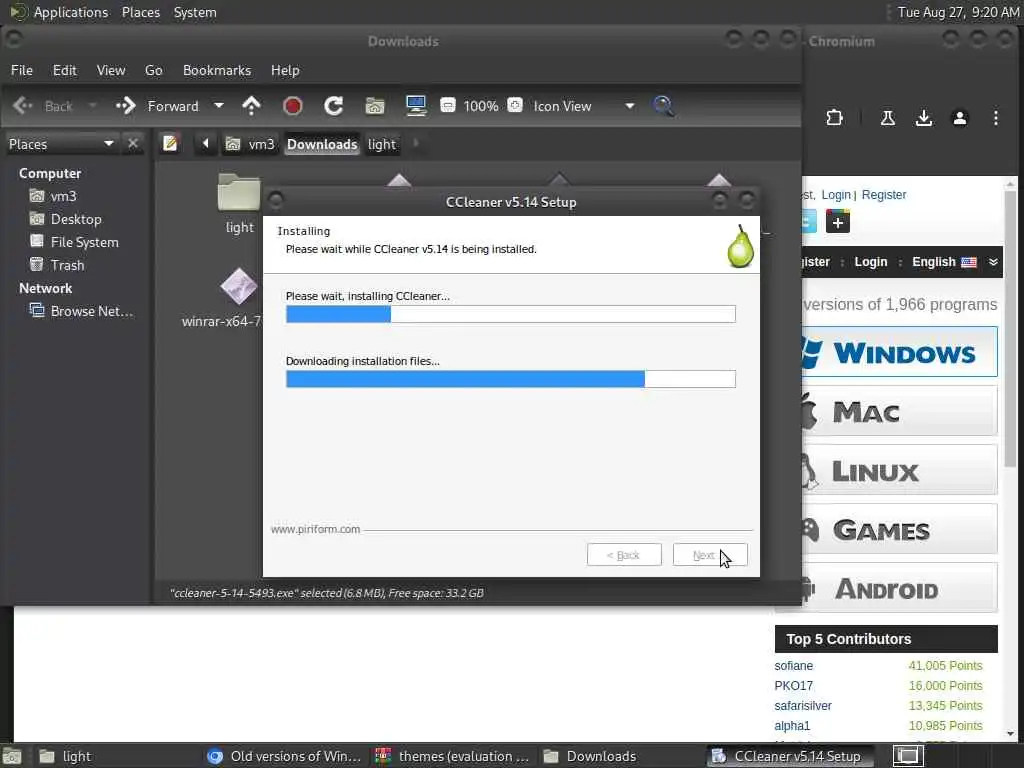Open the Back history dropdown arrow
The width and height of the screenshot is (1024, 768).
coord(92,106)
